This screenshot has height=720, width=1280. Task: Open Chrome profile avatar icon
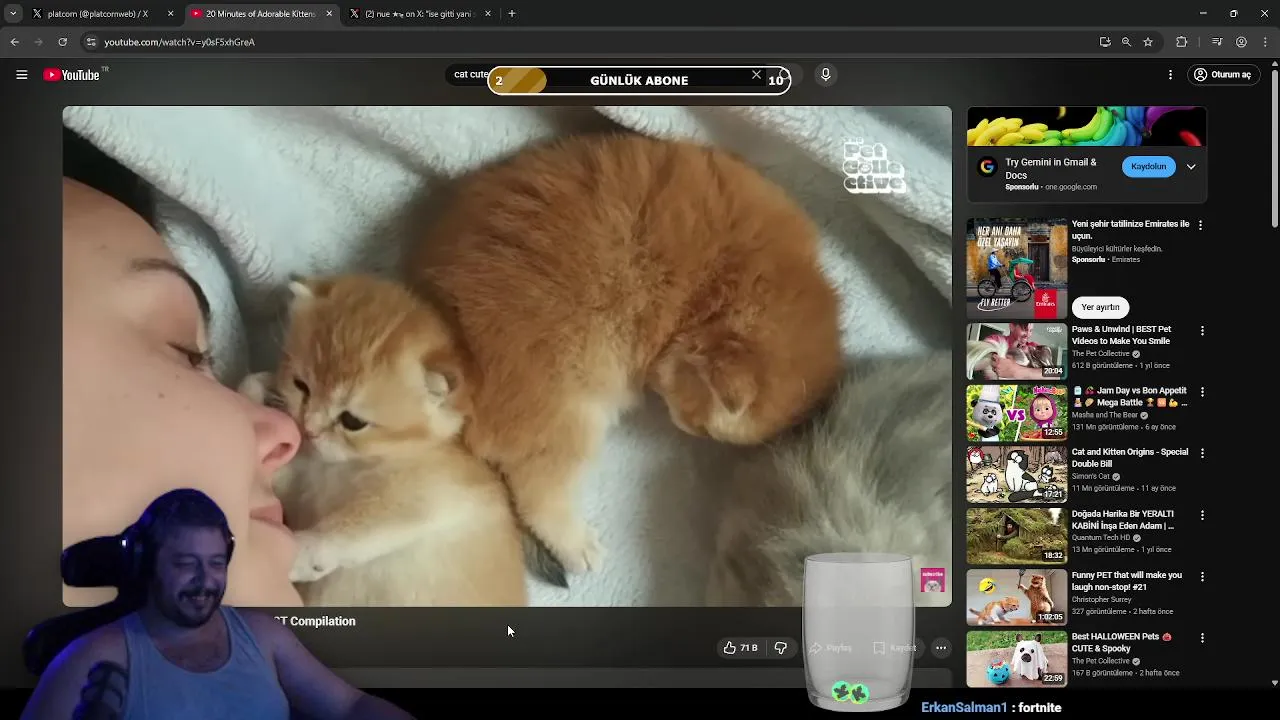point(1241,42)
